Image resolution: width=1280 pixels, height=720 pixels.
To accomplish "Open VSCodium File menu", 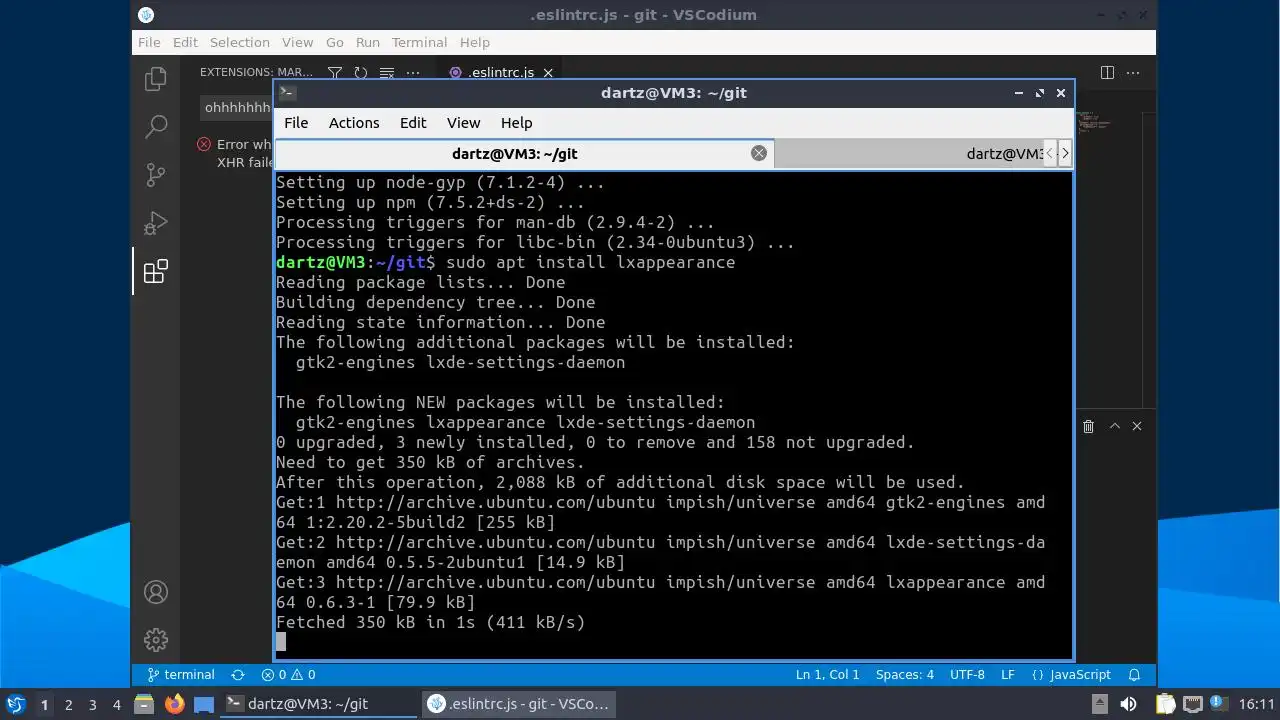I will click(149, 42).
